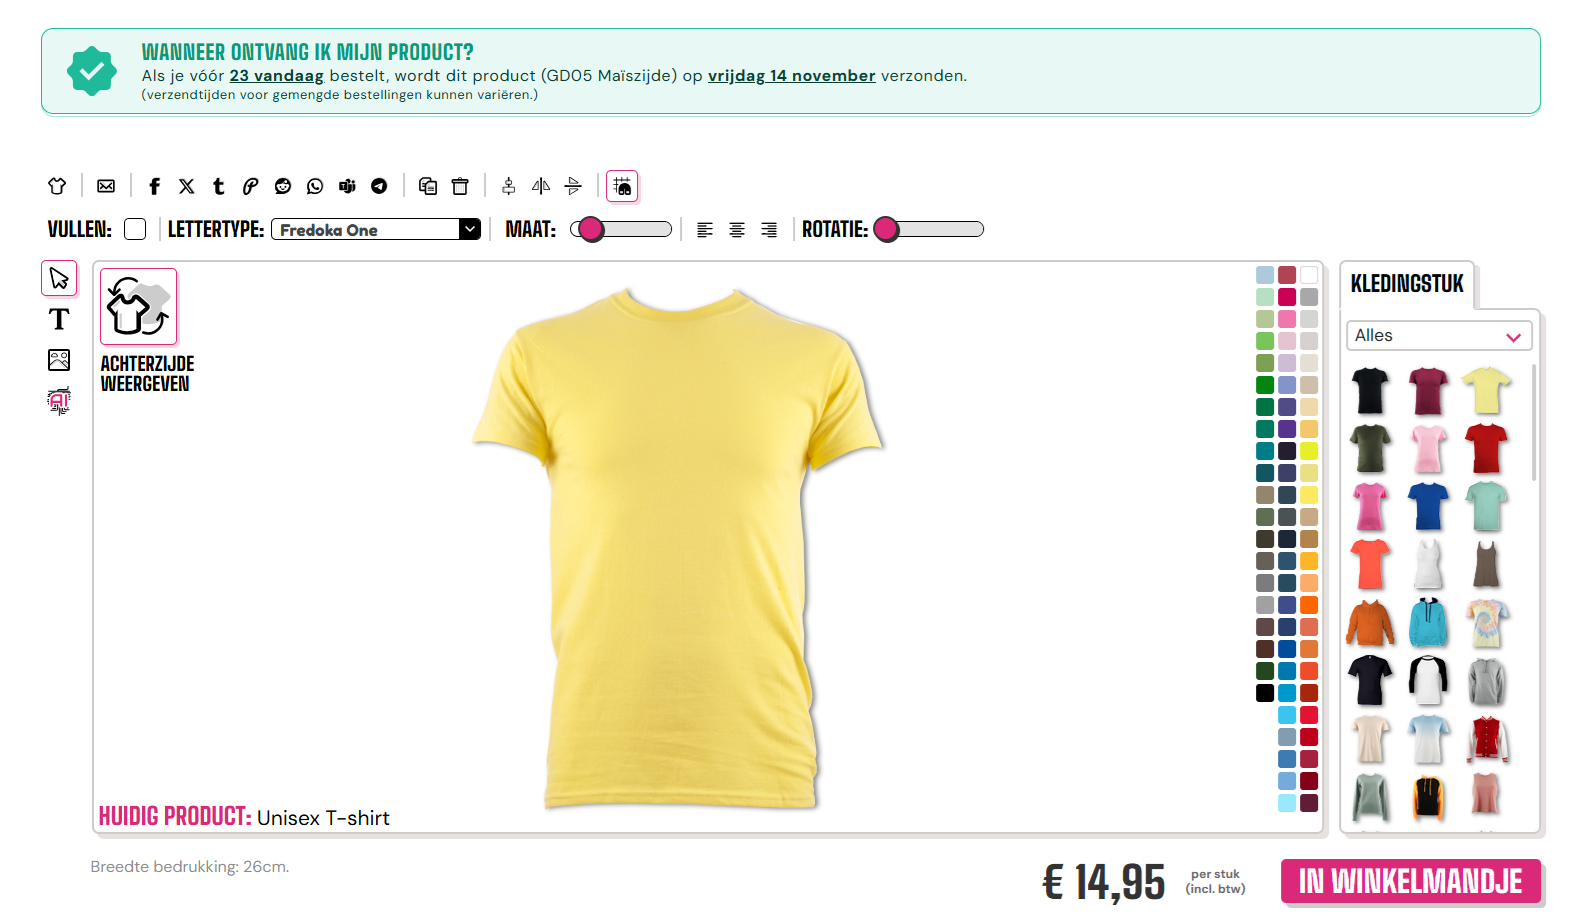Image resolution: width=1578 pixels, height=921 pixels.
Task: Open the Kledingstuk tab
Action: 1407,284
